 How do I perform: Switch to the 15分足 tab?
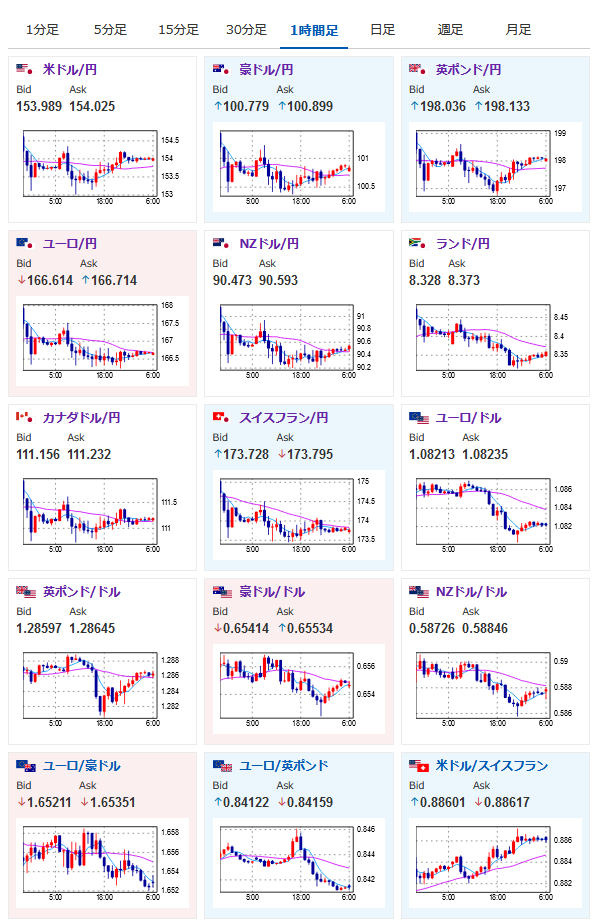click(x=179, y=30)
